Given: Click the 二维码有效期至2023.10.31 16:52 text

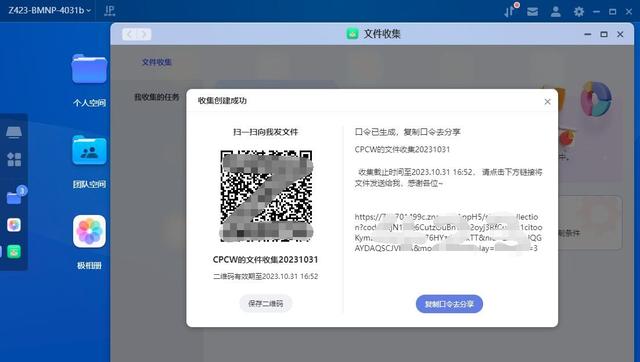Looking at the screenshot, I should pos(266,276).
